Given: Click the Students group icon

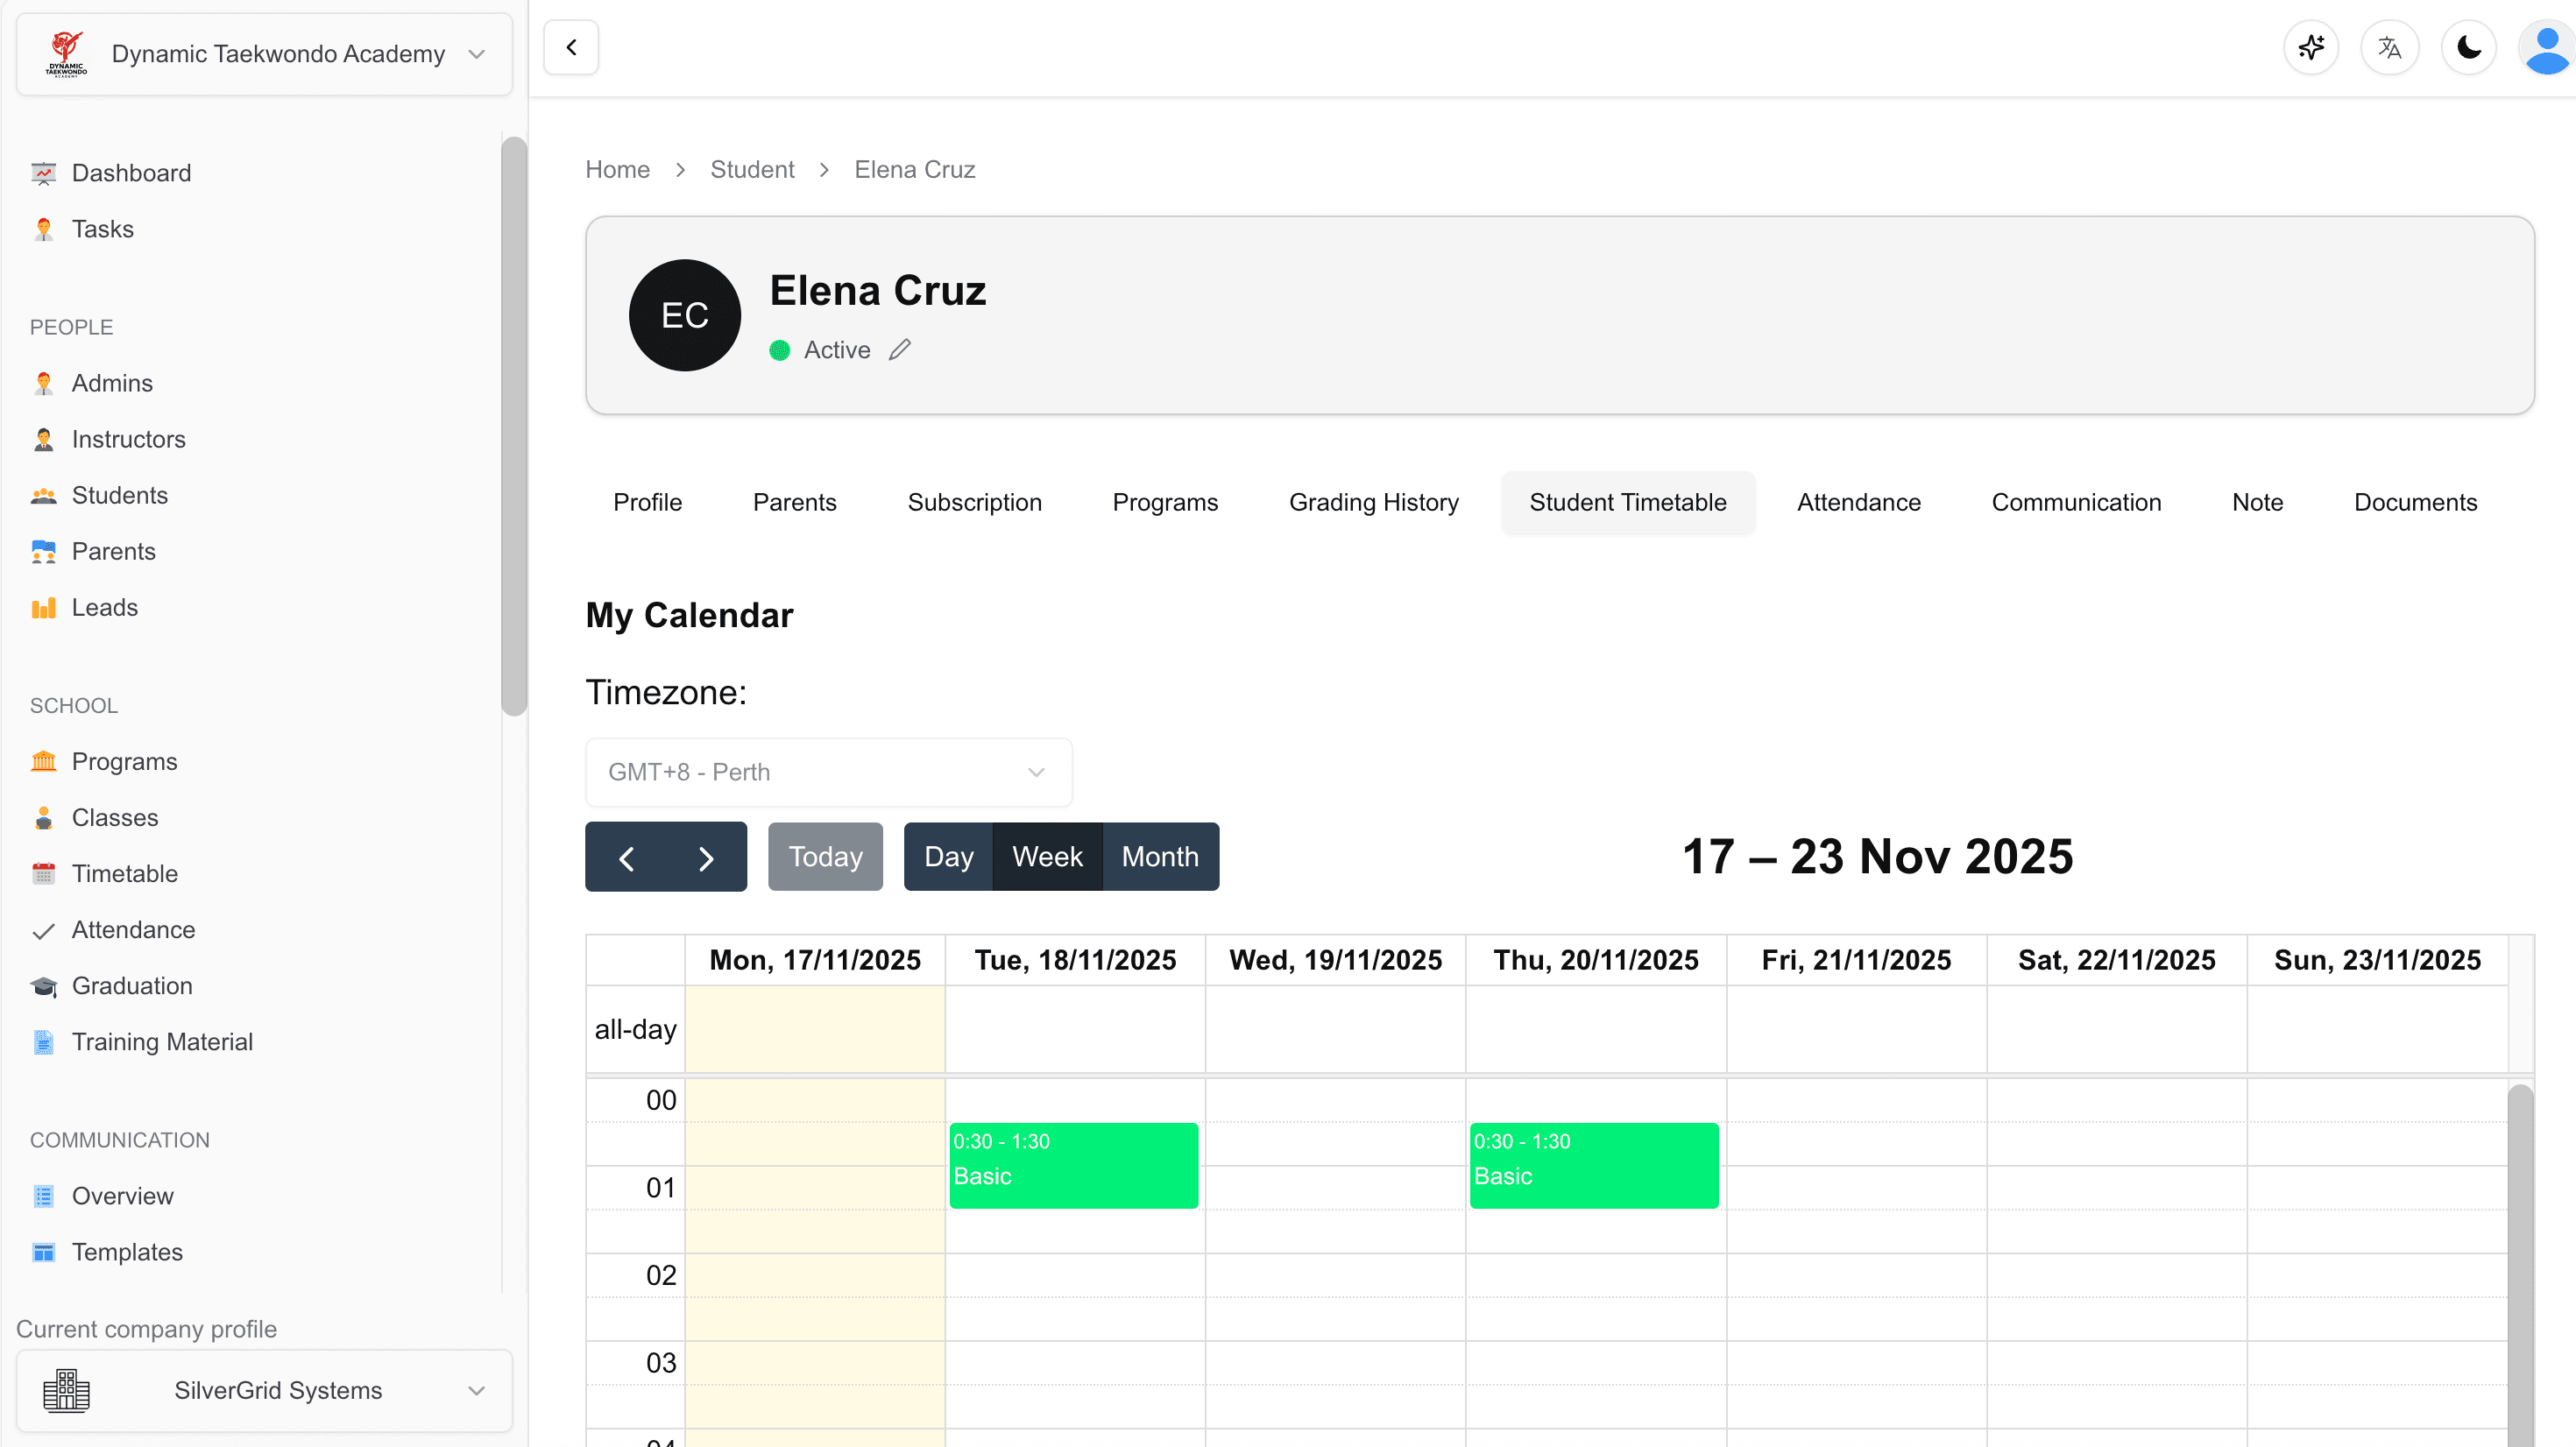Looking at the screenshot, I should [x=43, y=496].
